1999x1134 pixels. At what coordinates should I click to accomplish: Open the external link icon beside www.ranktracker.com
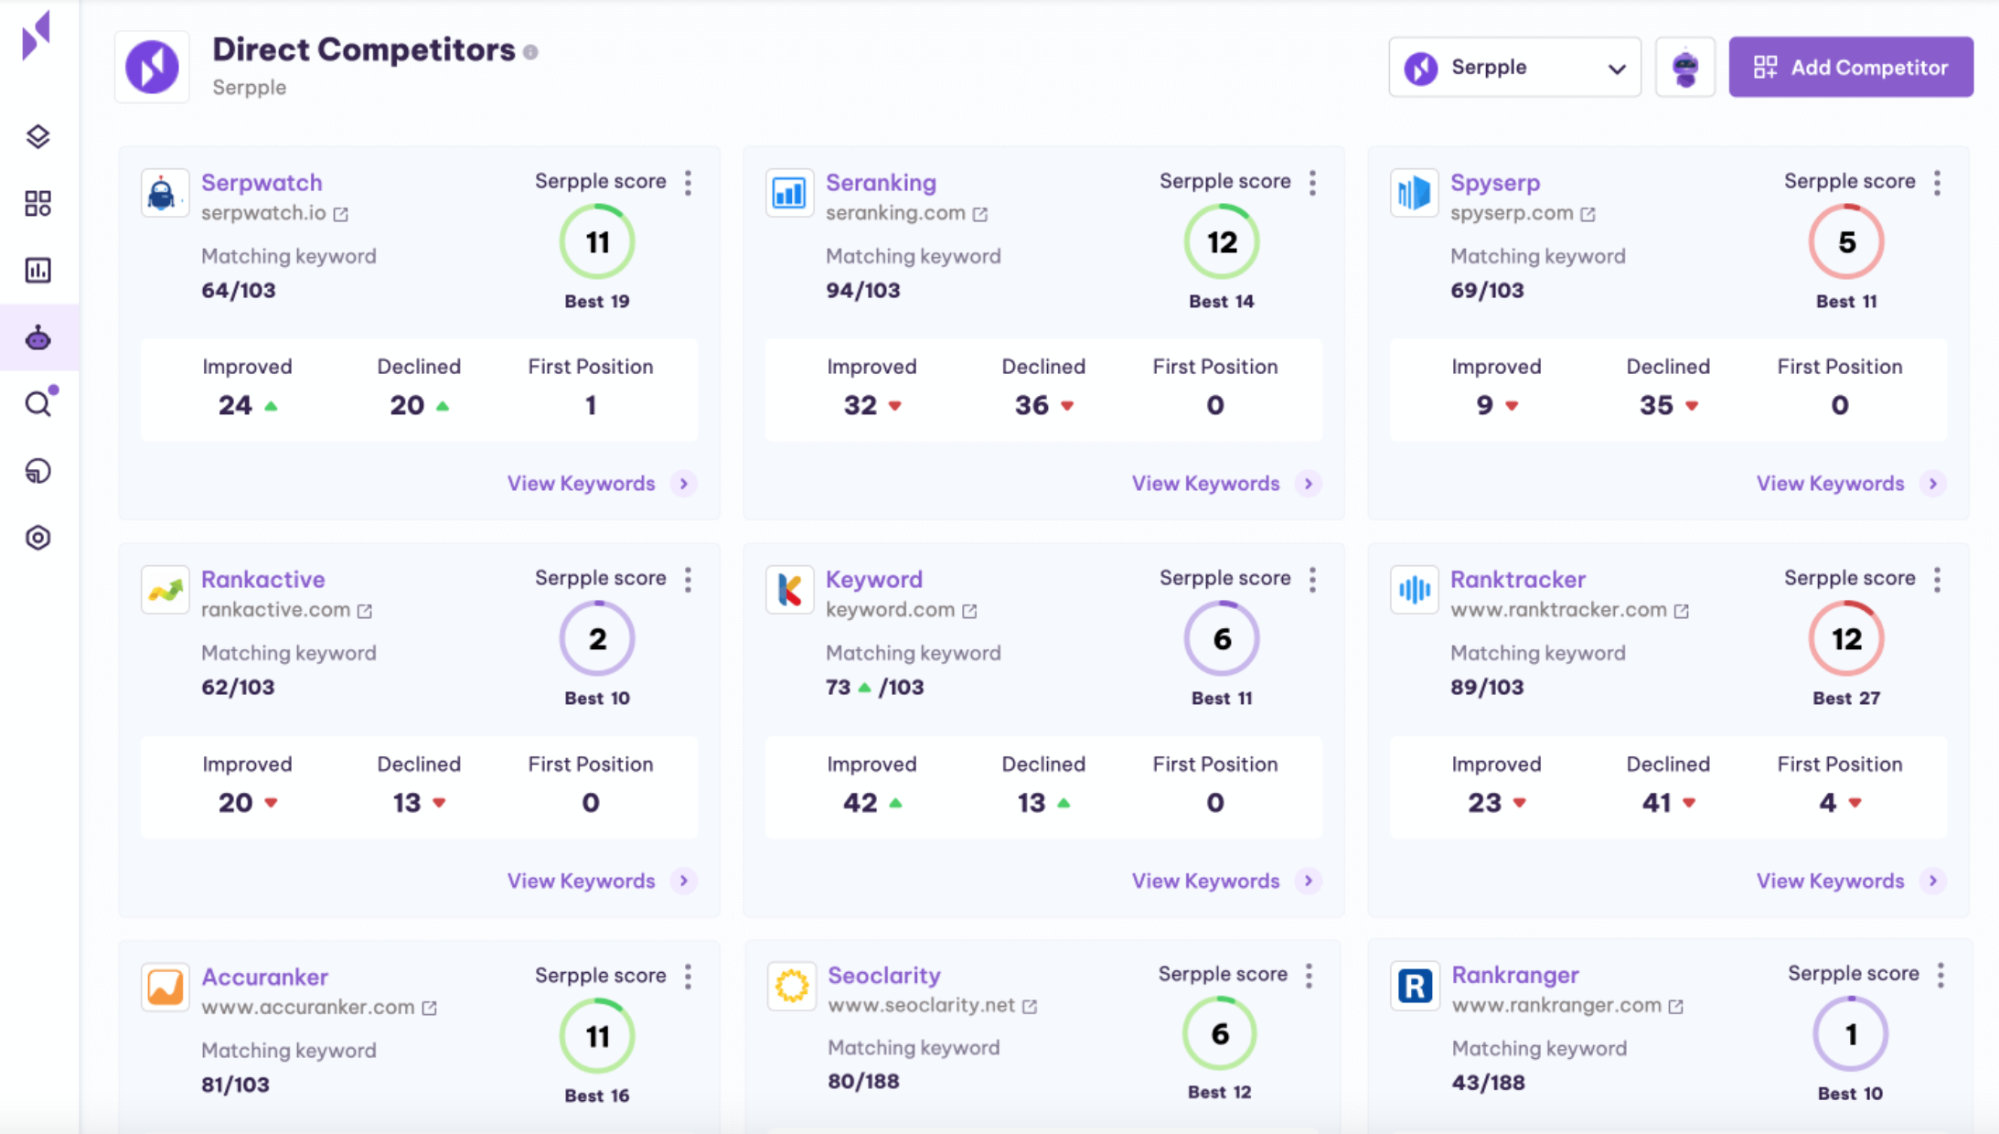pos(1682,611)
